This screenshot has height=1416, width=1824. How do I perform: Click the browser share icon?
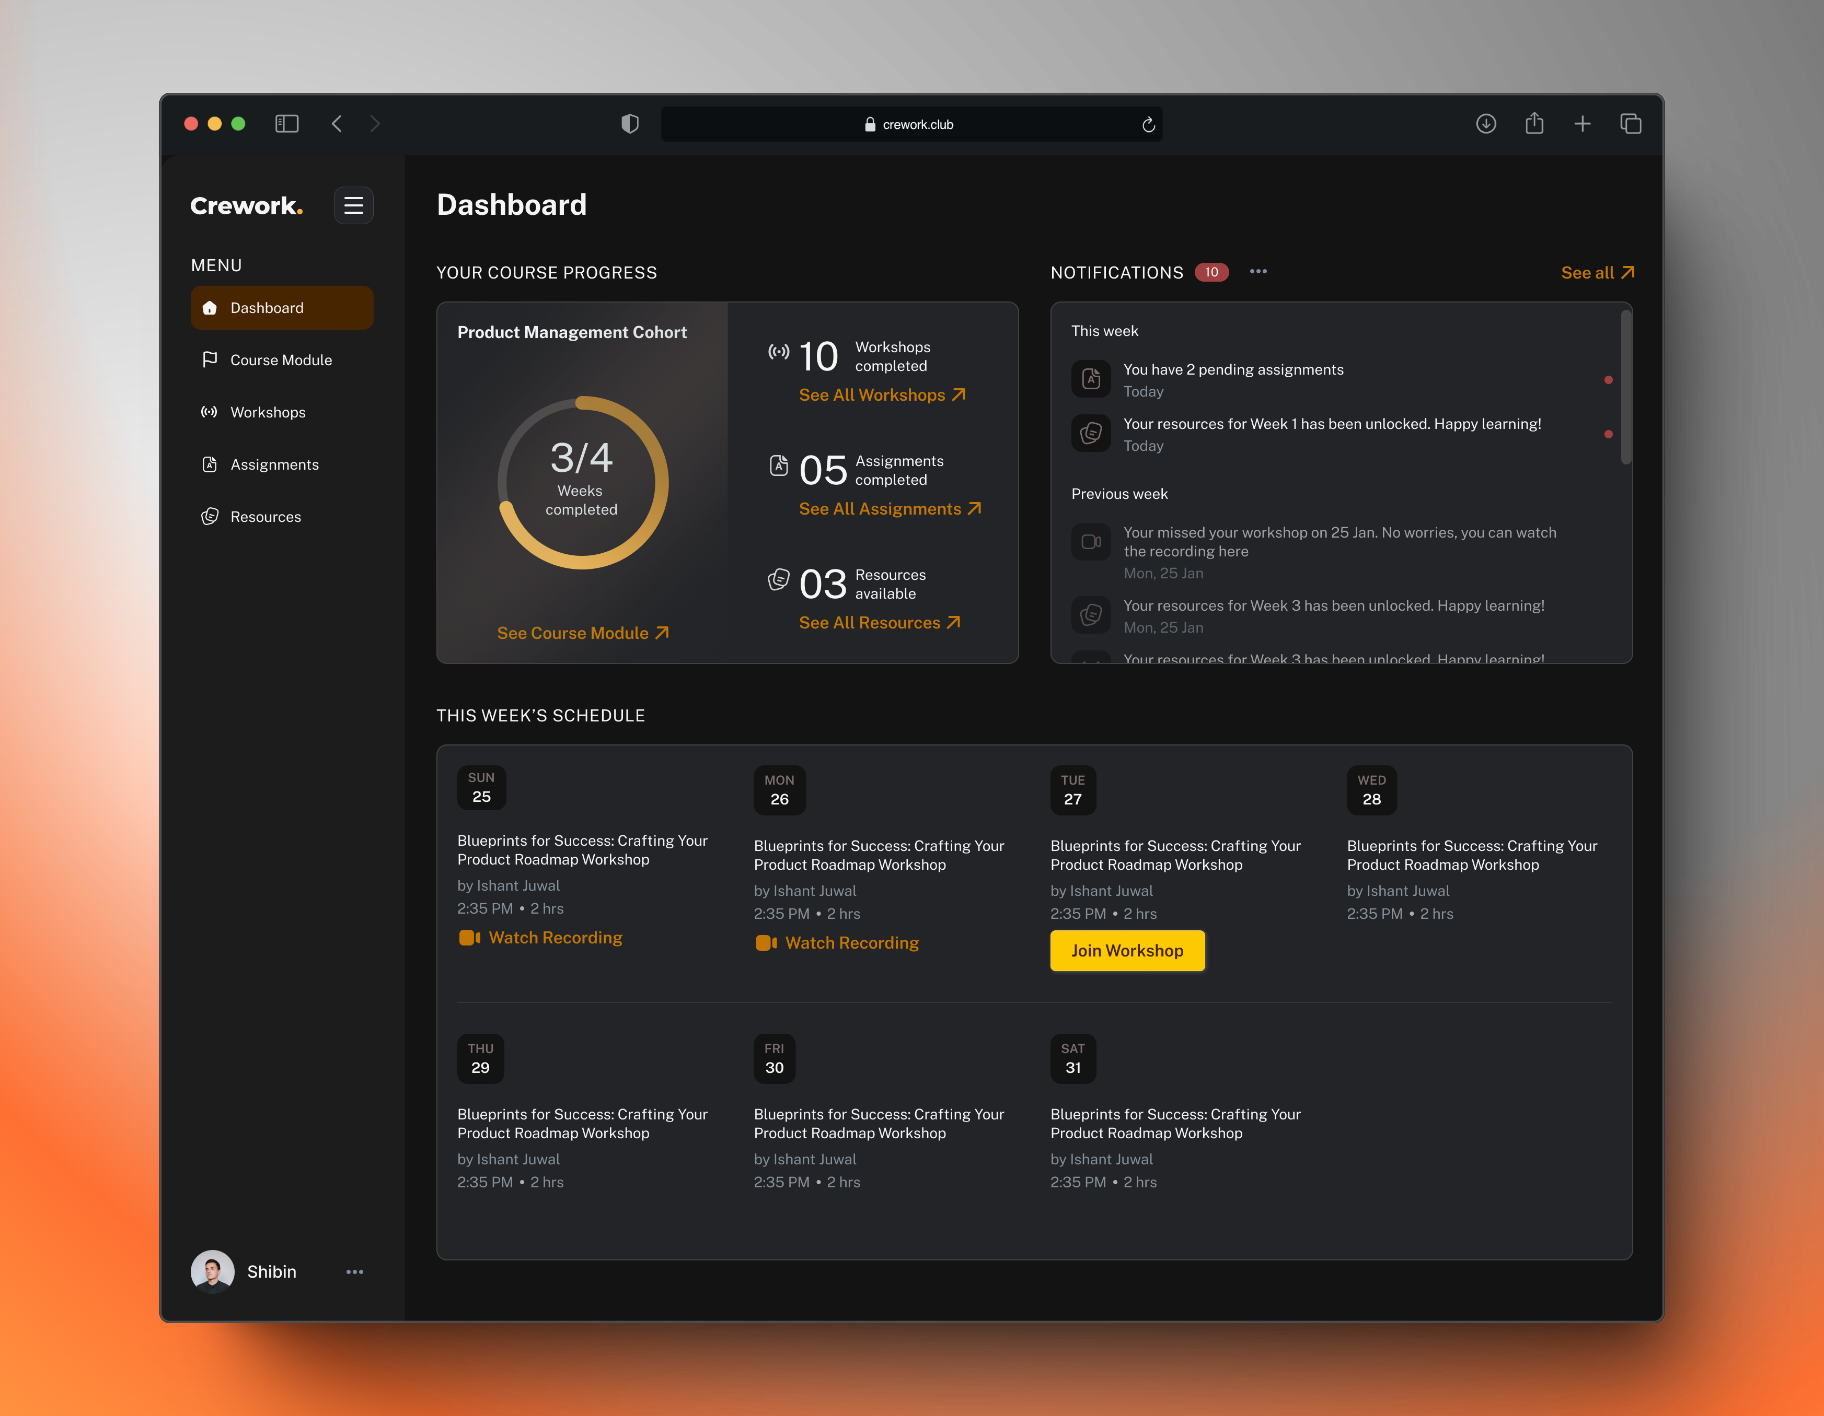tap(1534, 123)
